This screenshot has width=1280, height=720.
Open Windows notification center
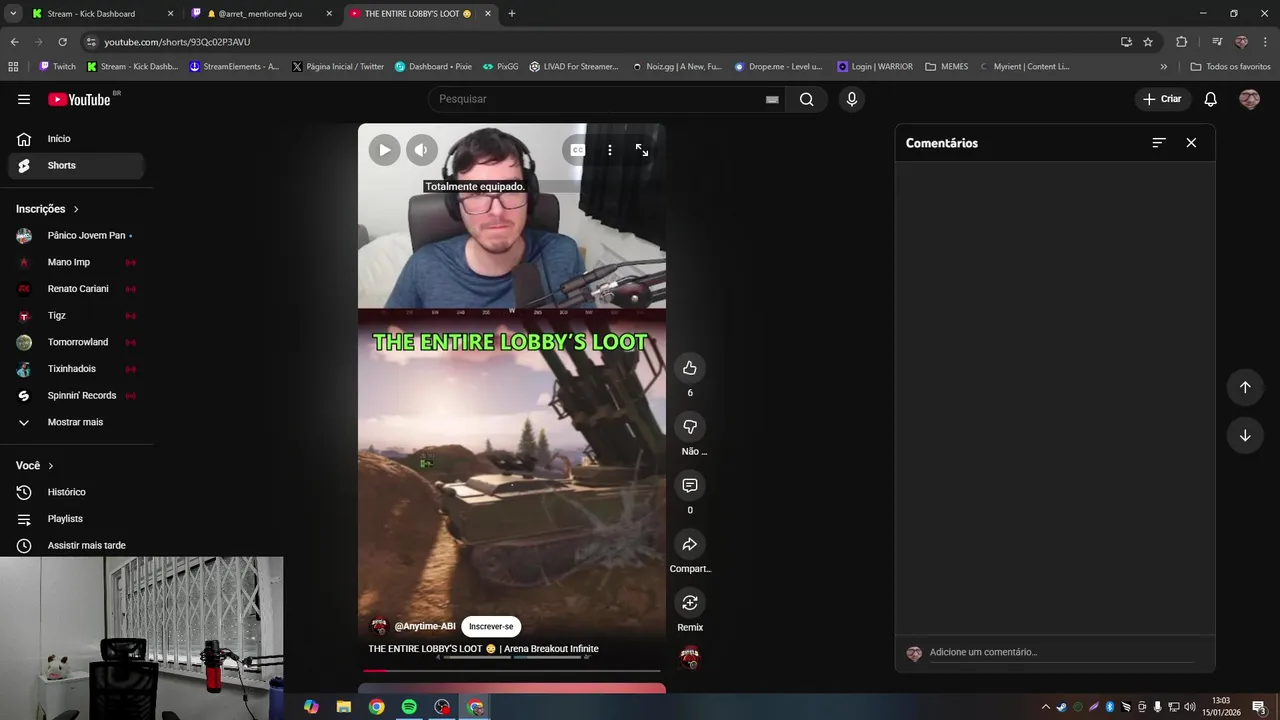coord(1259,707)
